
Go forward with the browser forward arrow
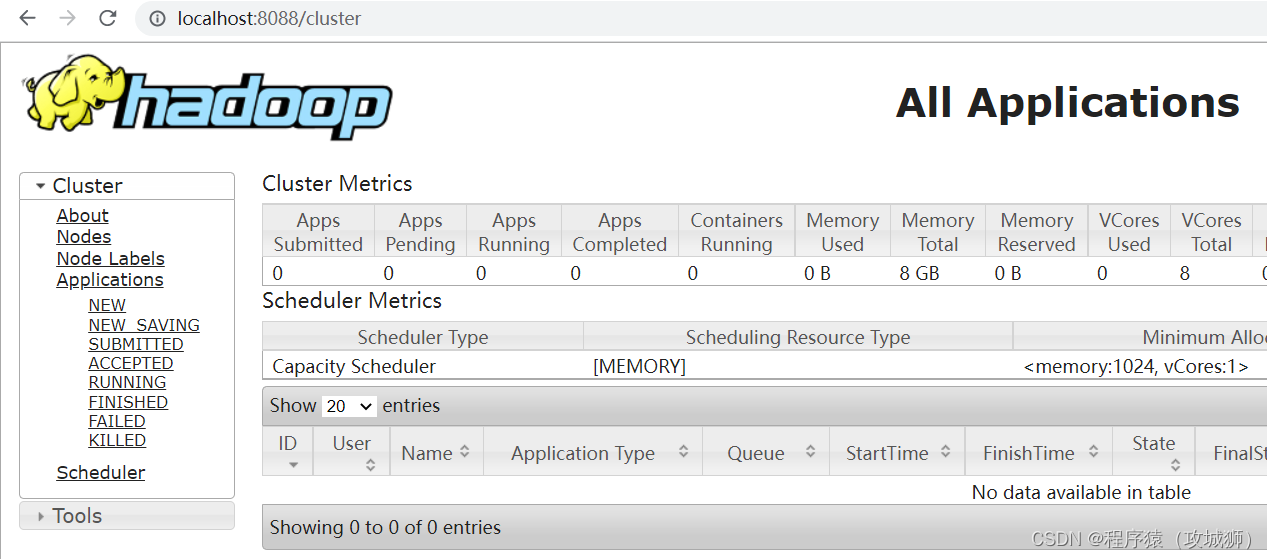[67, 18]
